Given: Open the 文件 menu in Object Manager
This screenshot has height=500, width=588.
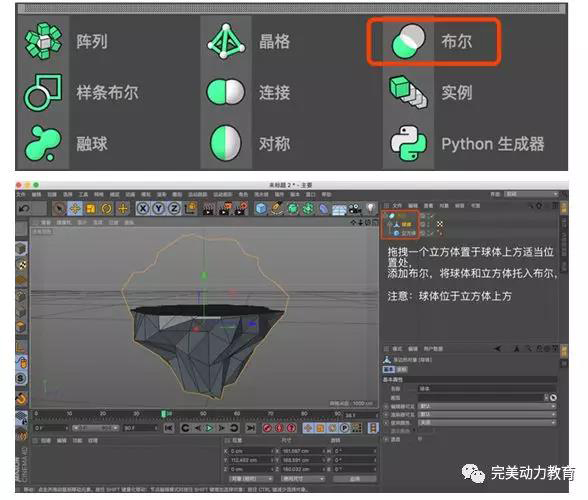Looking at the screenshot, I should 397,206.
